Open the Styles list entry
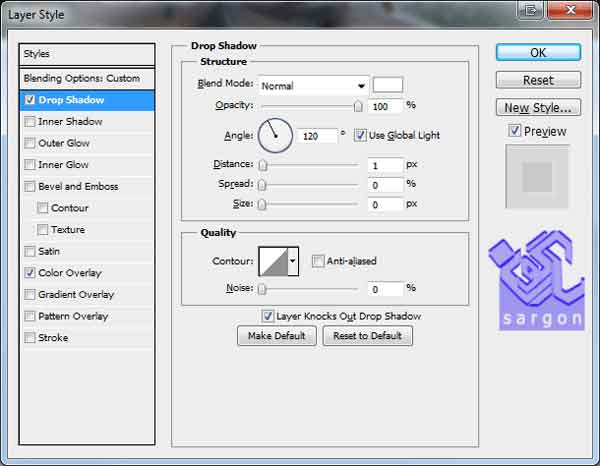 (88, 54)
